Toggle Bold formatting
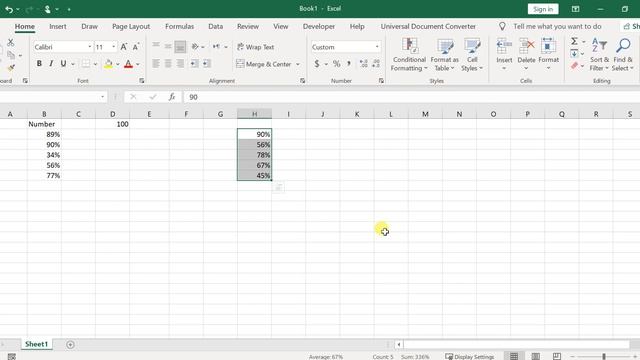Screen dimensions: 640x360 39,64
